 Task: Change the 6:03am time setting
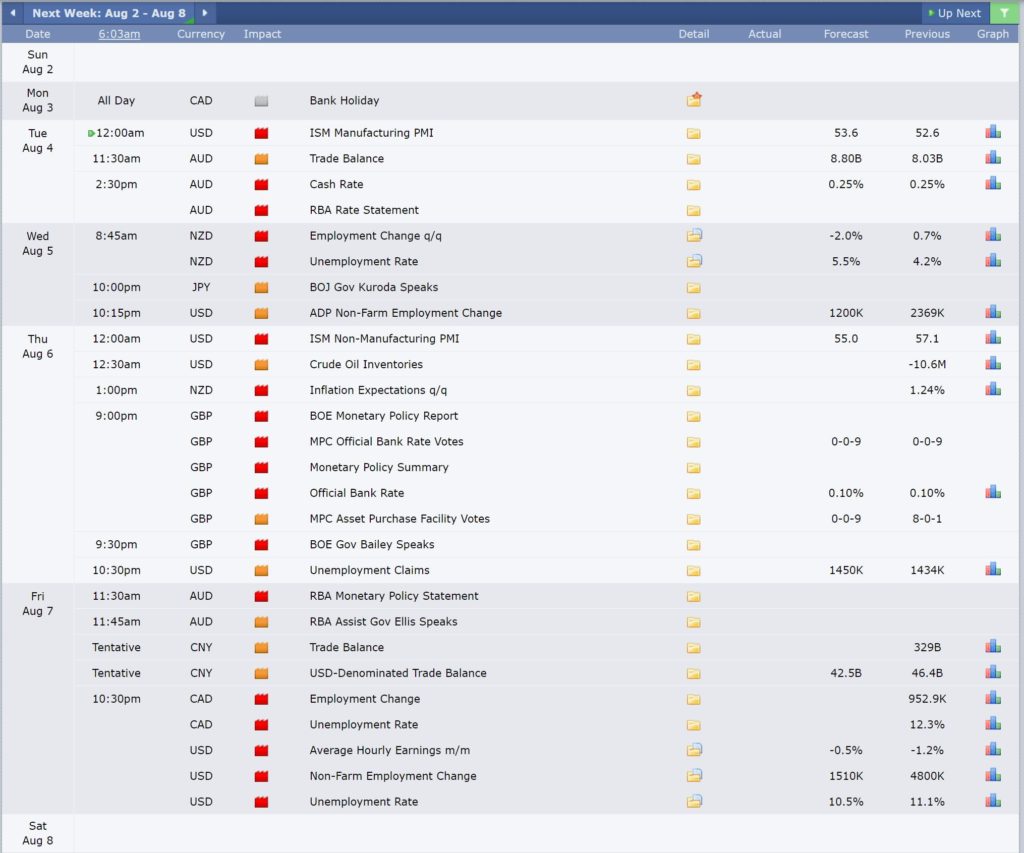119,34
